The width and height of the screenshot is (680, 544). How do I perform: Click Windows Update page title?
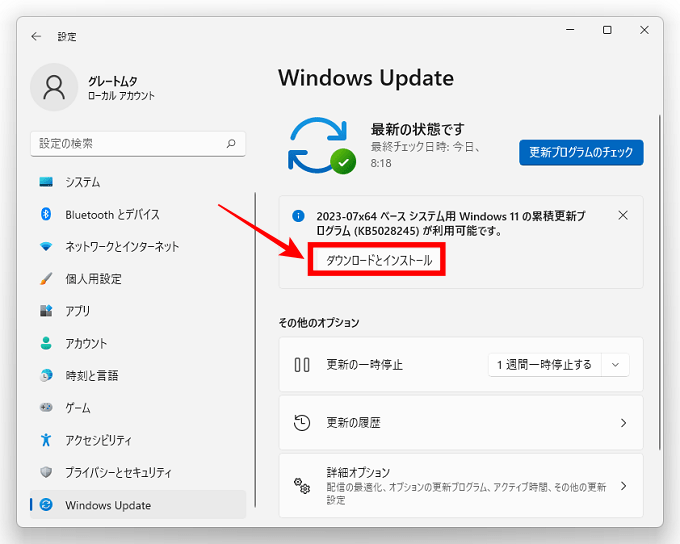pos(366,78)
